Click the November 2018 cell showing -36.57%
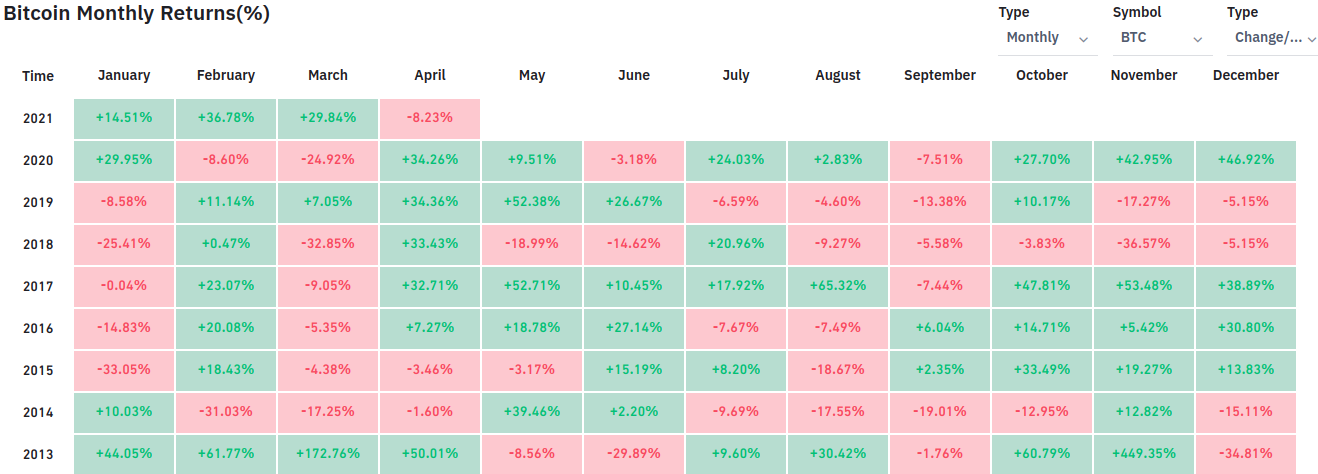The image size is (1318, 474). pyautogui.click(x=1143, y=244)
